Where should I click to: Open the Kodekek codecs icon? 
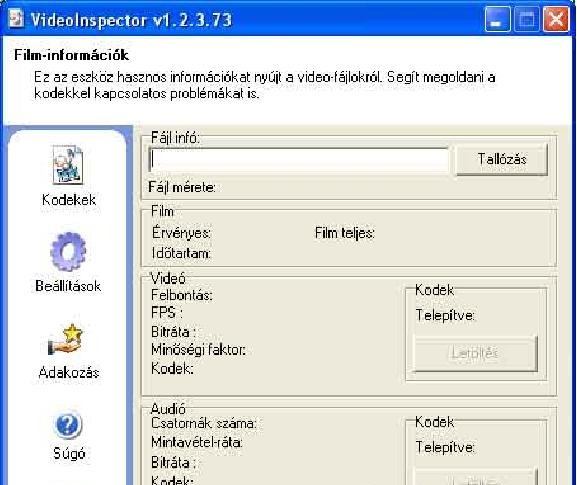click(x=68, y=164)
